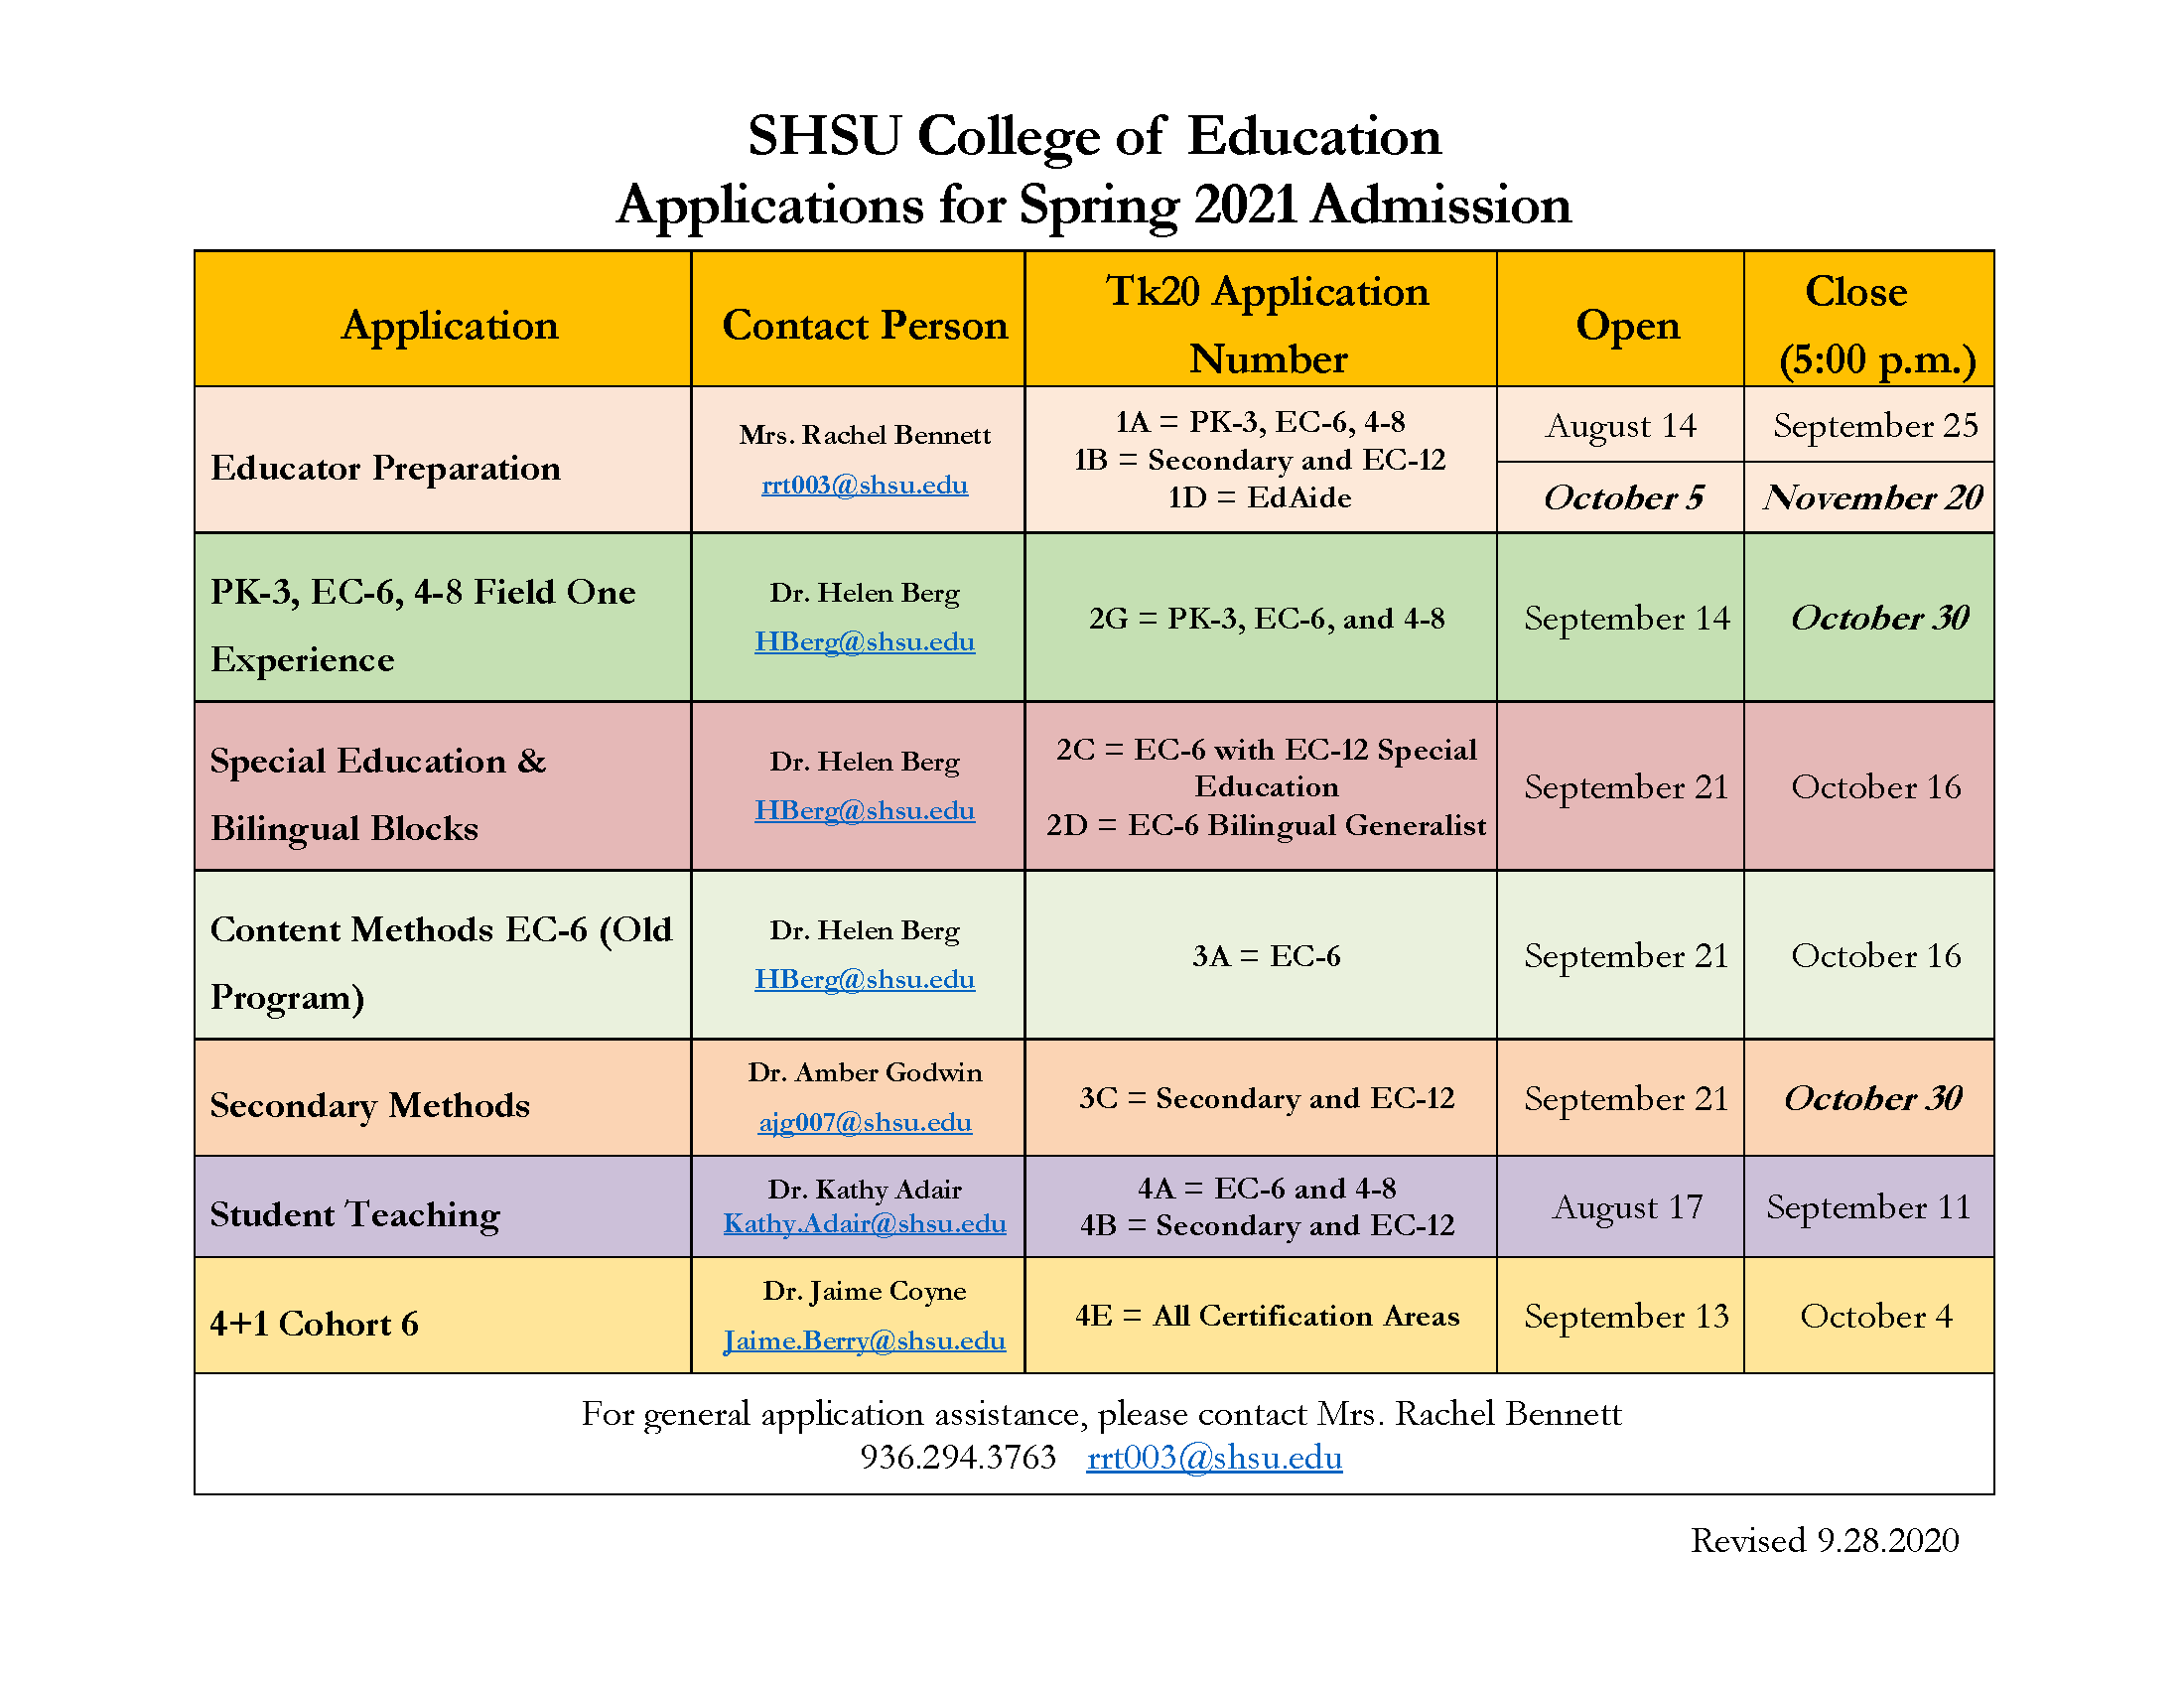Click 'September 13' open date
The height and width of the screenshot is (1688, 2184).
click(x=1626, y=1317)
